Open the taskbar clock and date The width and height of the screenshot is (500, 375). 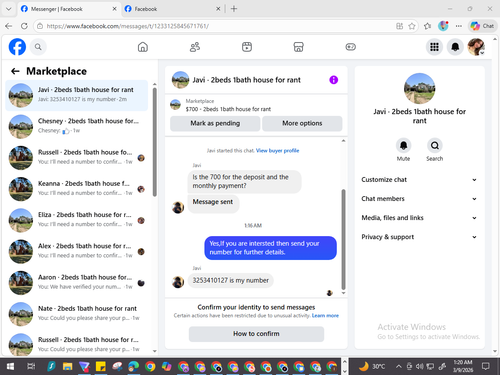point(463,366)
